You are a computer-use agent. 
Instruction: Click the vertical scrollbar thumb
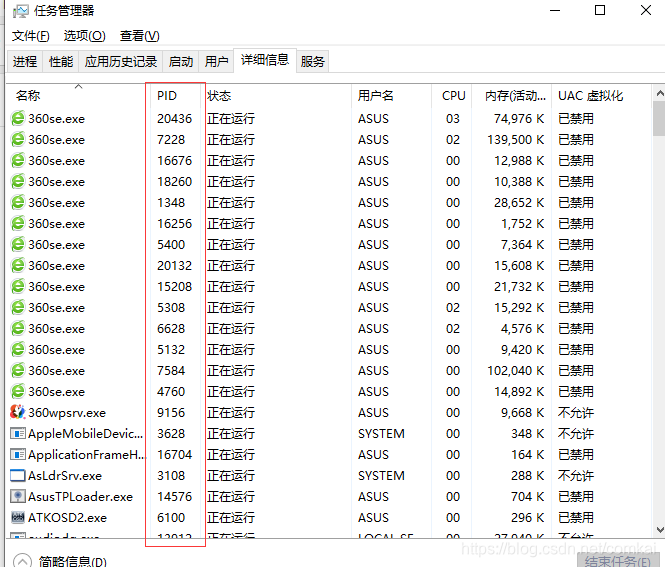tap(659, 118)
